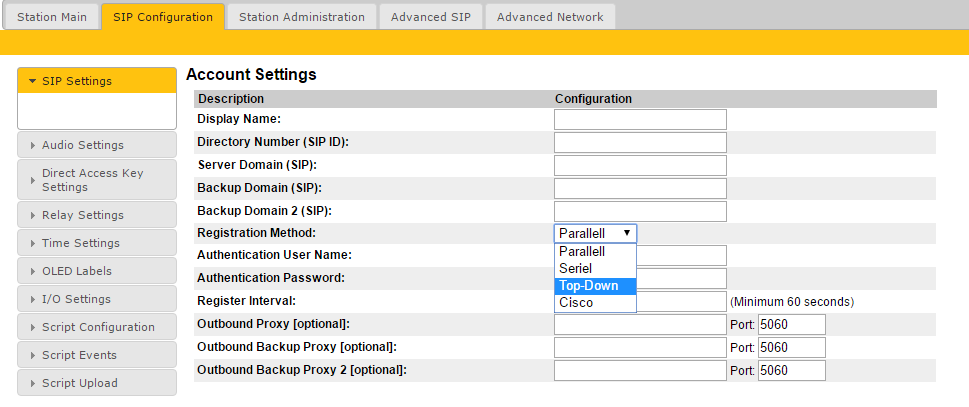Expand Direct Access Key Settings
The image size is (969, 407).
pos(97,180)
